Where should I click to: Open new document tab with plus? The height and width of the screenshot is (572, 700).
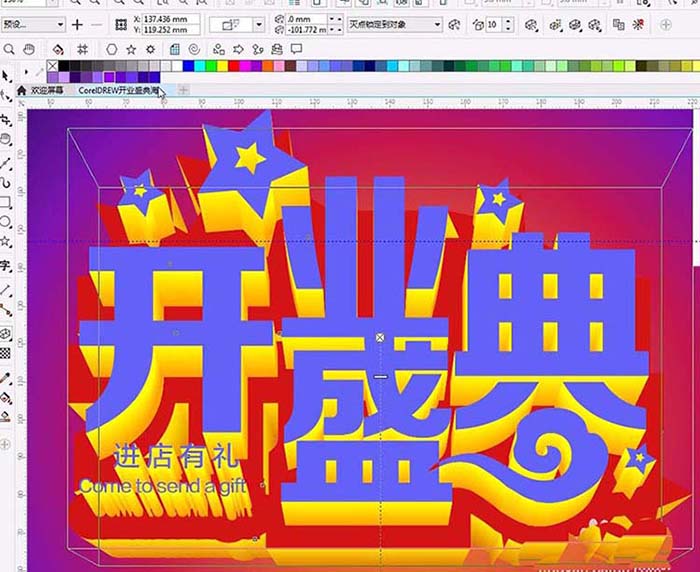tap(183, 90)
